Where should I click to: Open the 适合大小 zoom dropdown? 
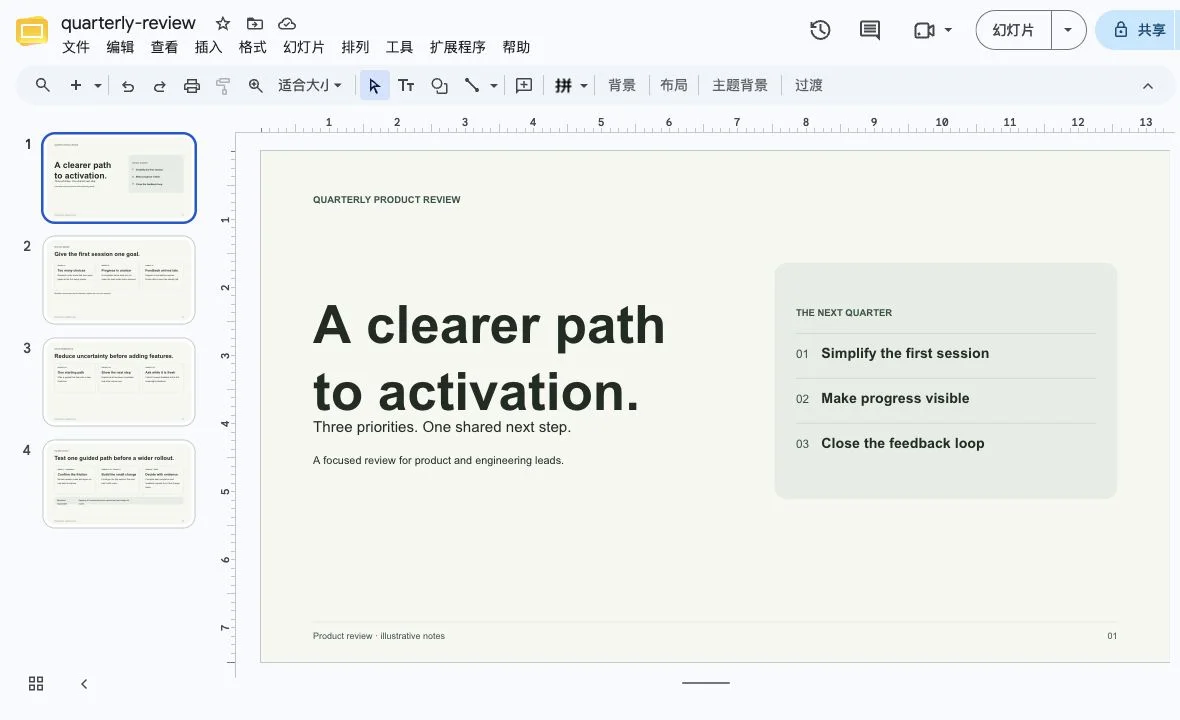[x=310, y=86]
